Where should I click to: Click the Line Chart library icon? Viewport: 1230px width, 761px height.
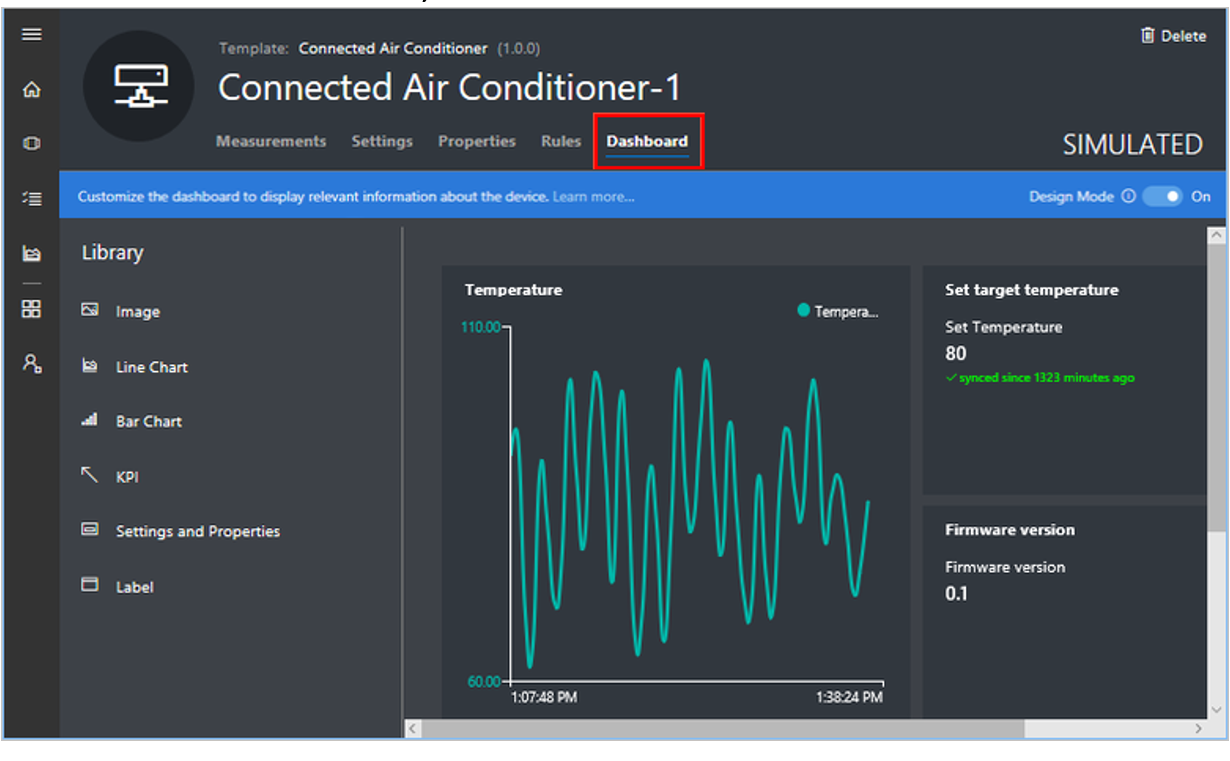click(90, 366)
